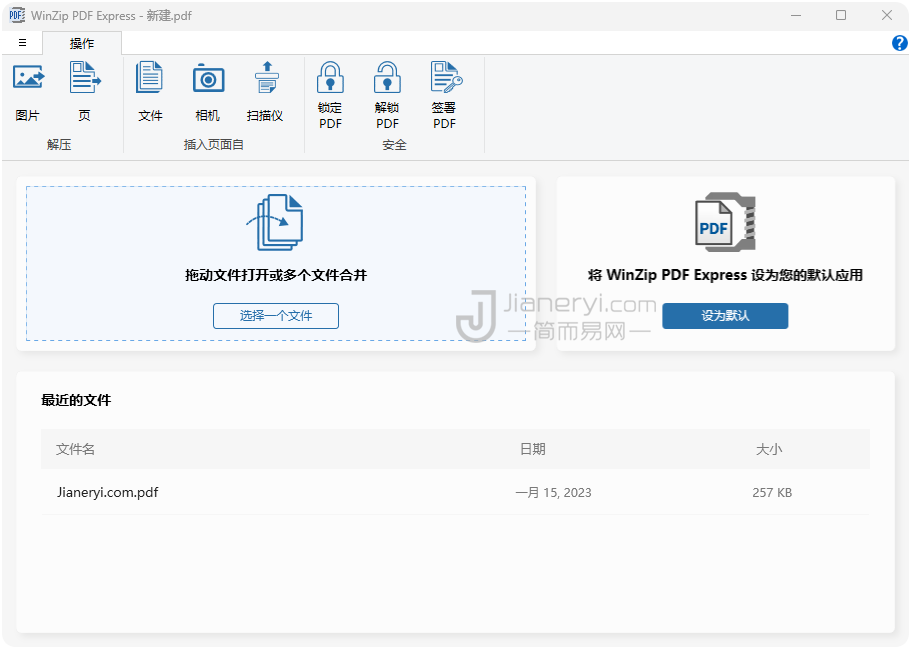
Task: Click the 文件名 column header
Action: 76,449
